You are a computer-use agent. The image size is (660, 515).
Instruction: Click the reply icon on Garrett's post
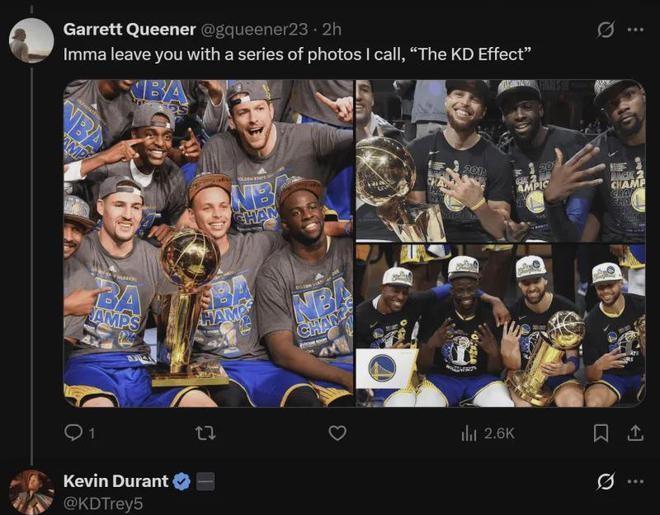point(74,433)
